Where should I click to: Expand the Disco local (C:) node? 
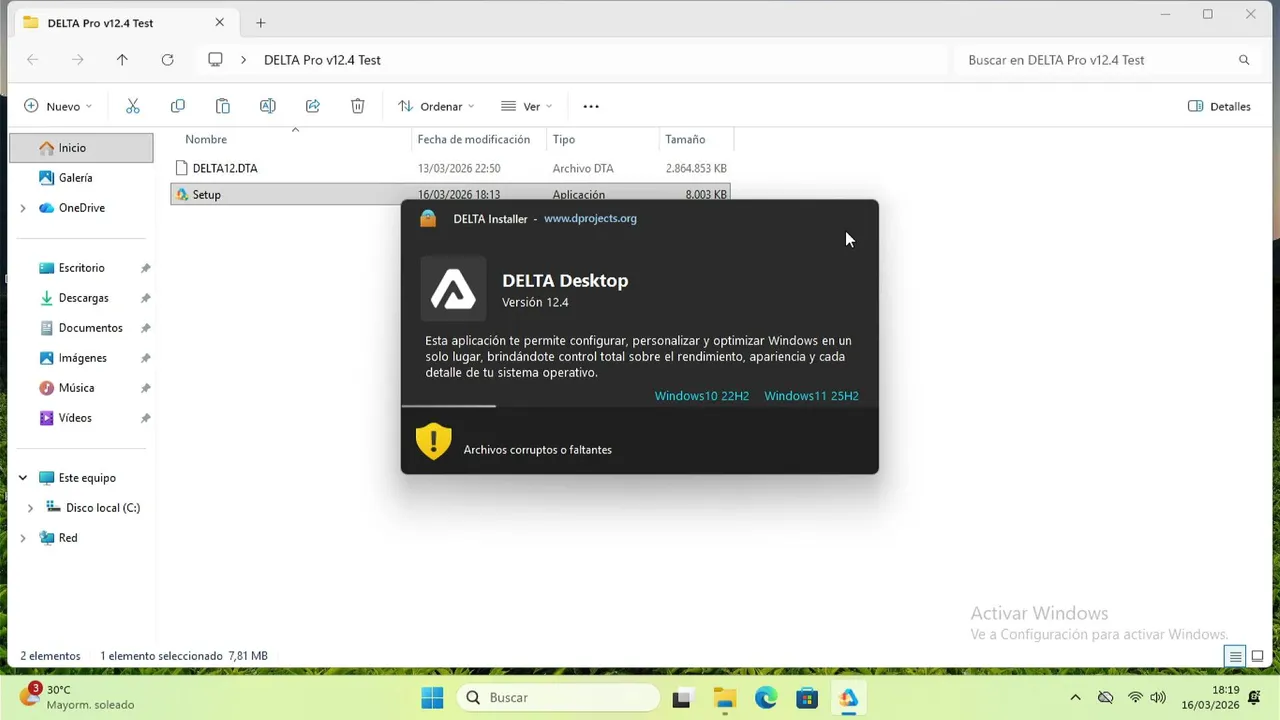tap(30, 508)
